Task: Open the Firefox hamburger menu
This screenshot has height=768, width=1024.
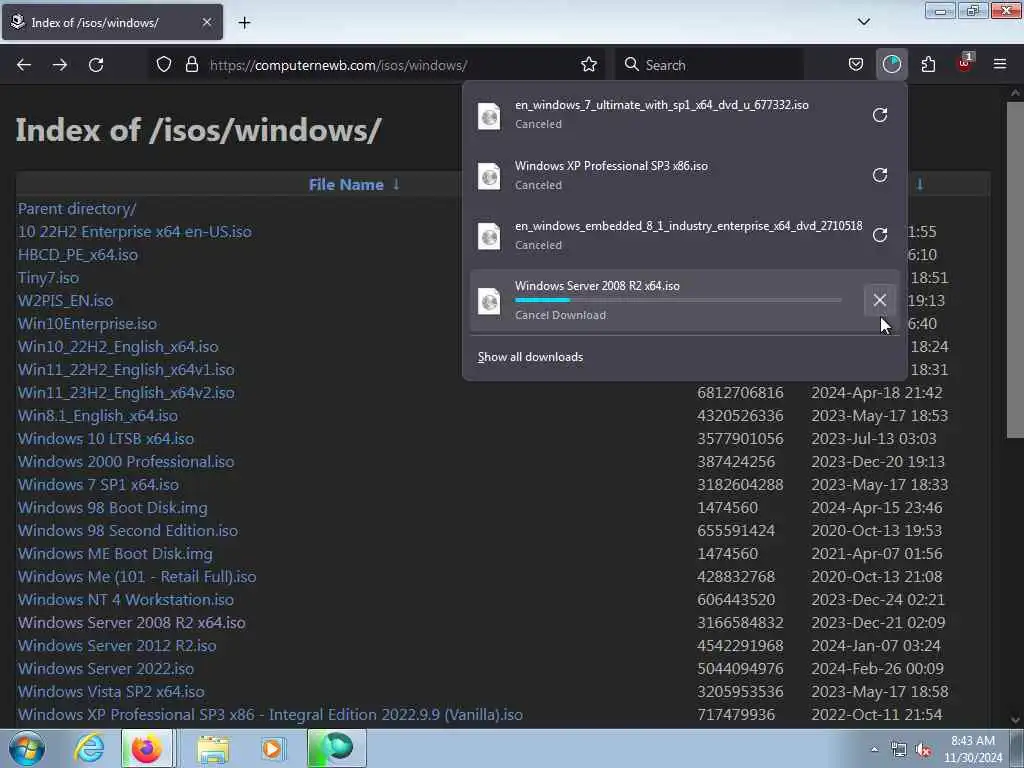Action: (1000, 64)
